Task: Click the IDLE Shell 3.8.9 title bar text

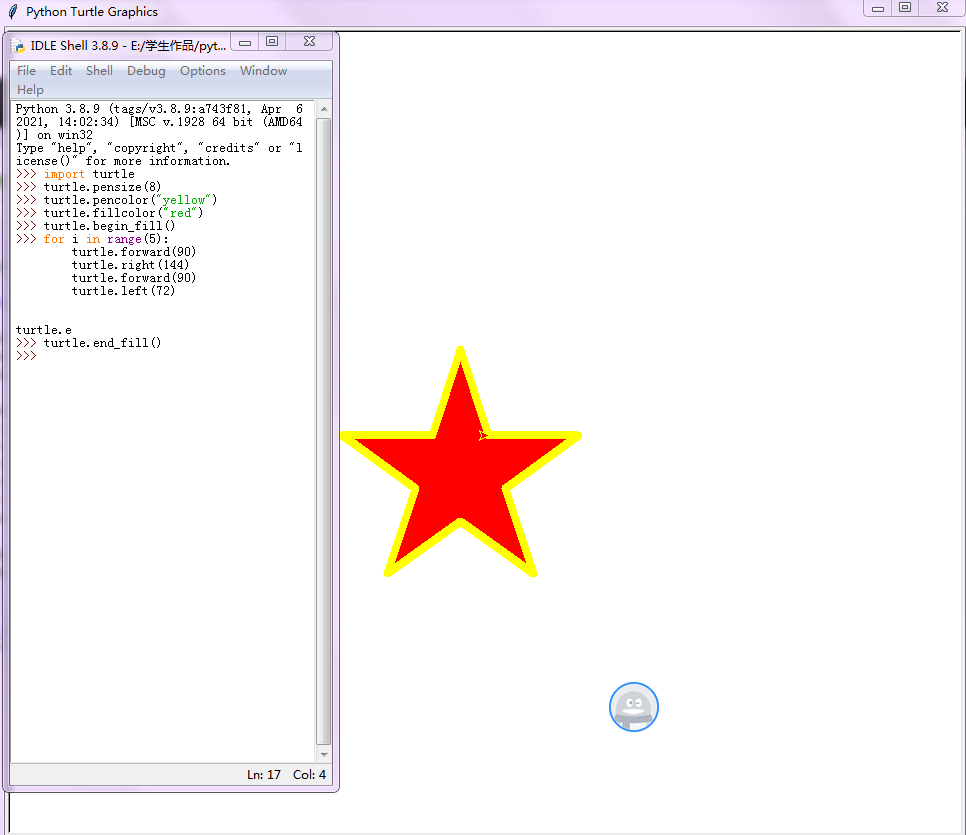Action: tap(128, 46)
